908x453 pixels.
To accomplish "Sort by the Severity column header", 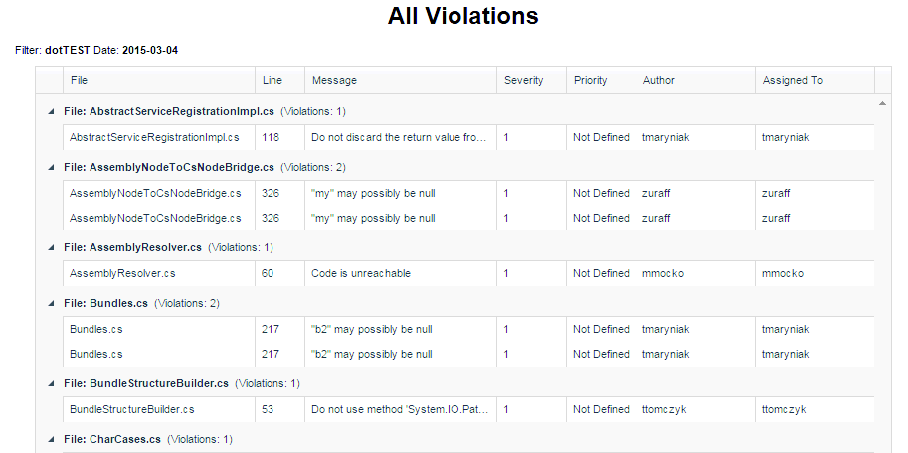I will pyautogui.click(x=531, y=81).
